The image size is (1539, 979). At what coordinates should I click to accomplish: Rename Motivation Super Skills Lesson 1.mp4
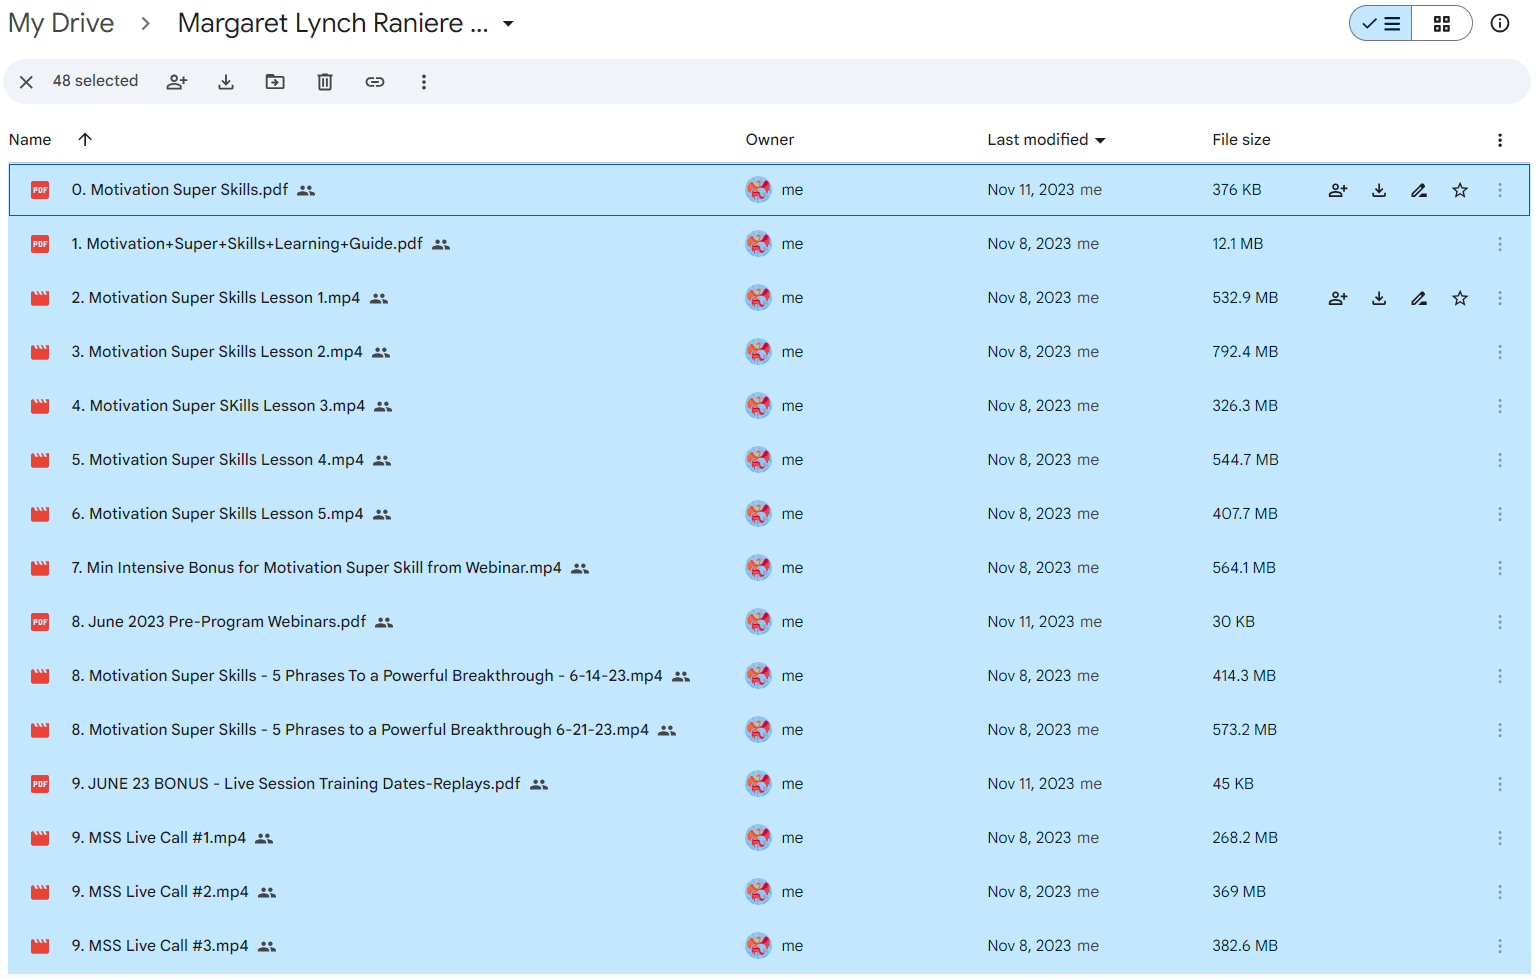click(x=1419, y=298)
